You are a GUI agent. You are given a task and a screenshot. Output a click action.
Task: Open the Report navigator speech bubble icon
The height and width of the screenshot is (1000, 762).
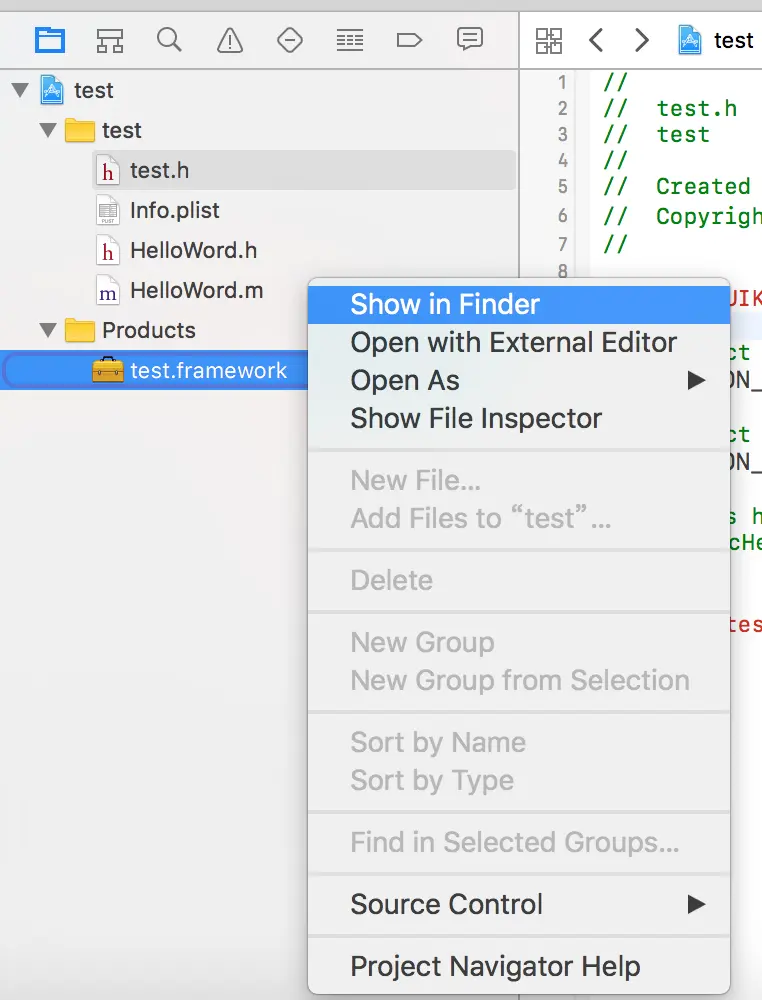click(468, 40)
